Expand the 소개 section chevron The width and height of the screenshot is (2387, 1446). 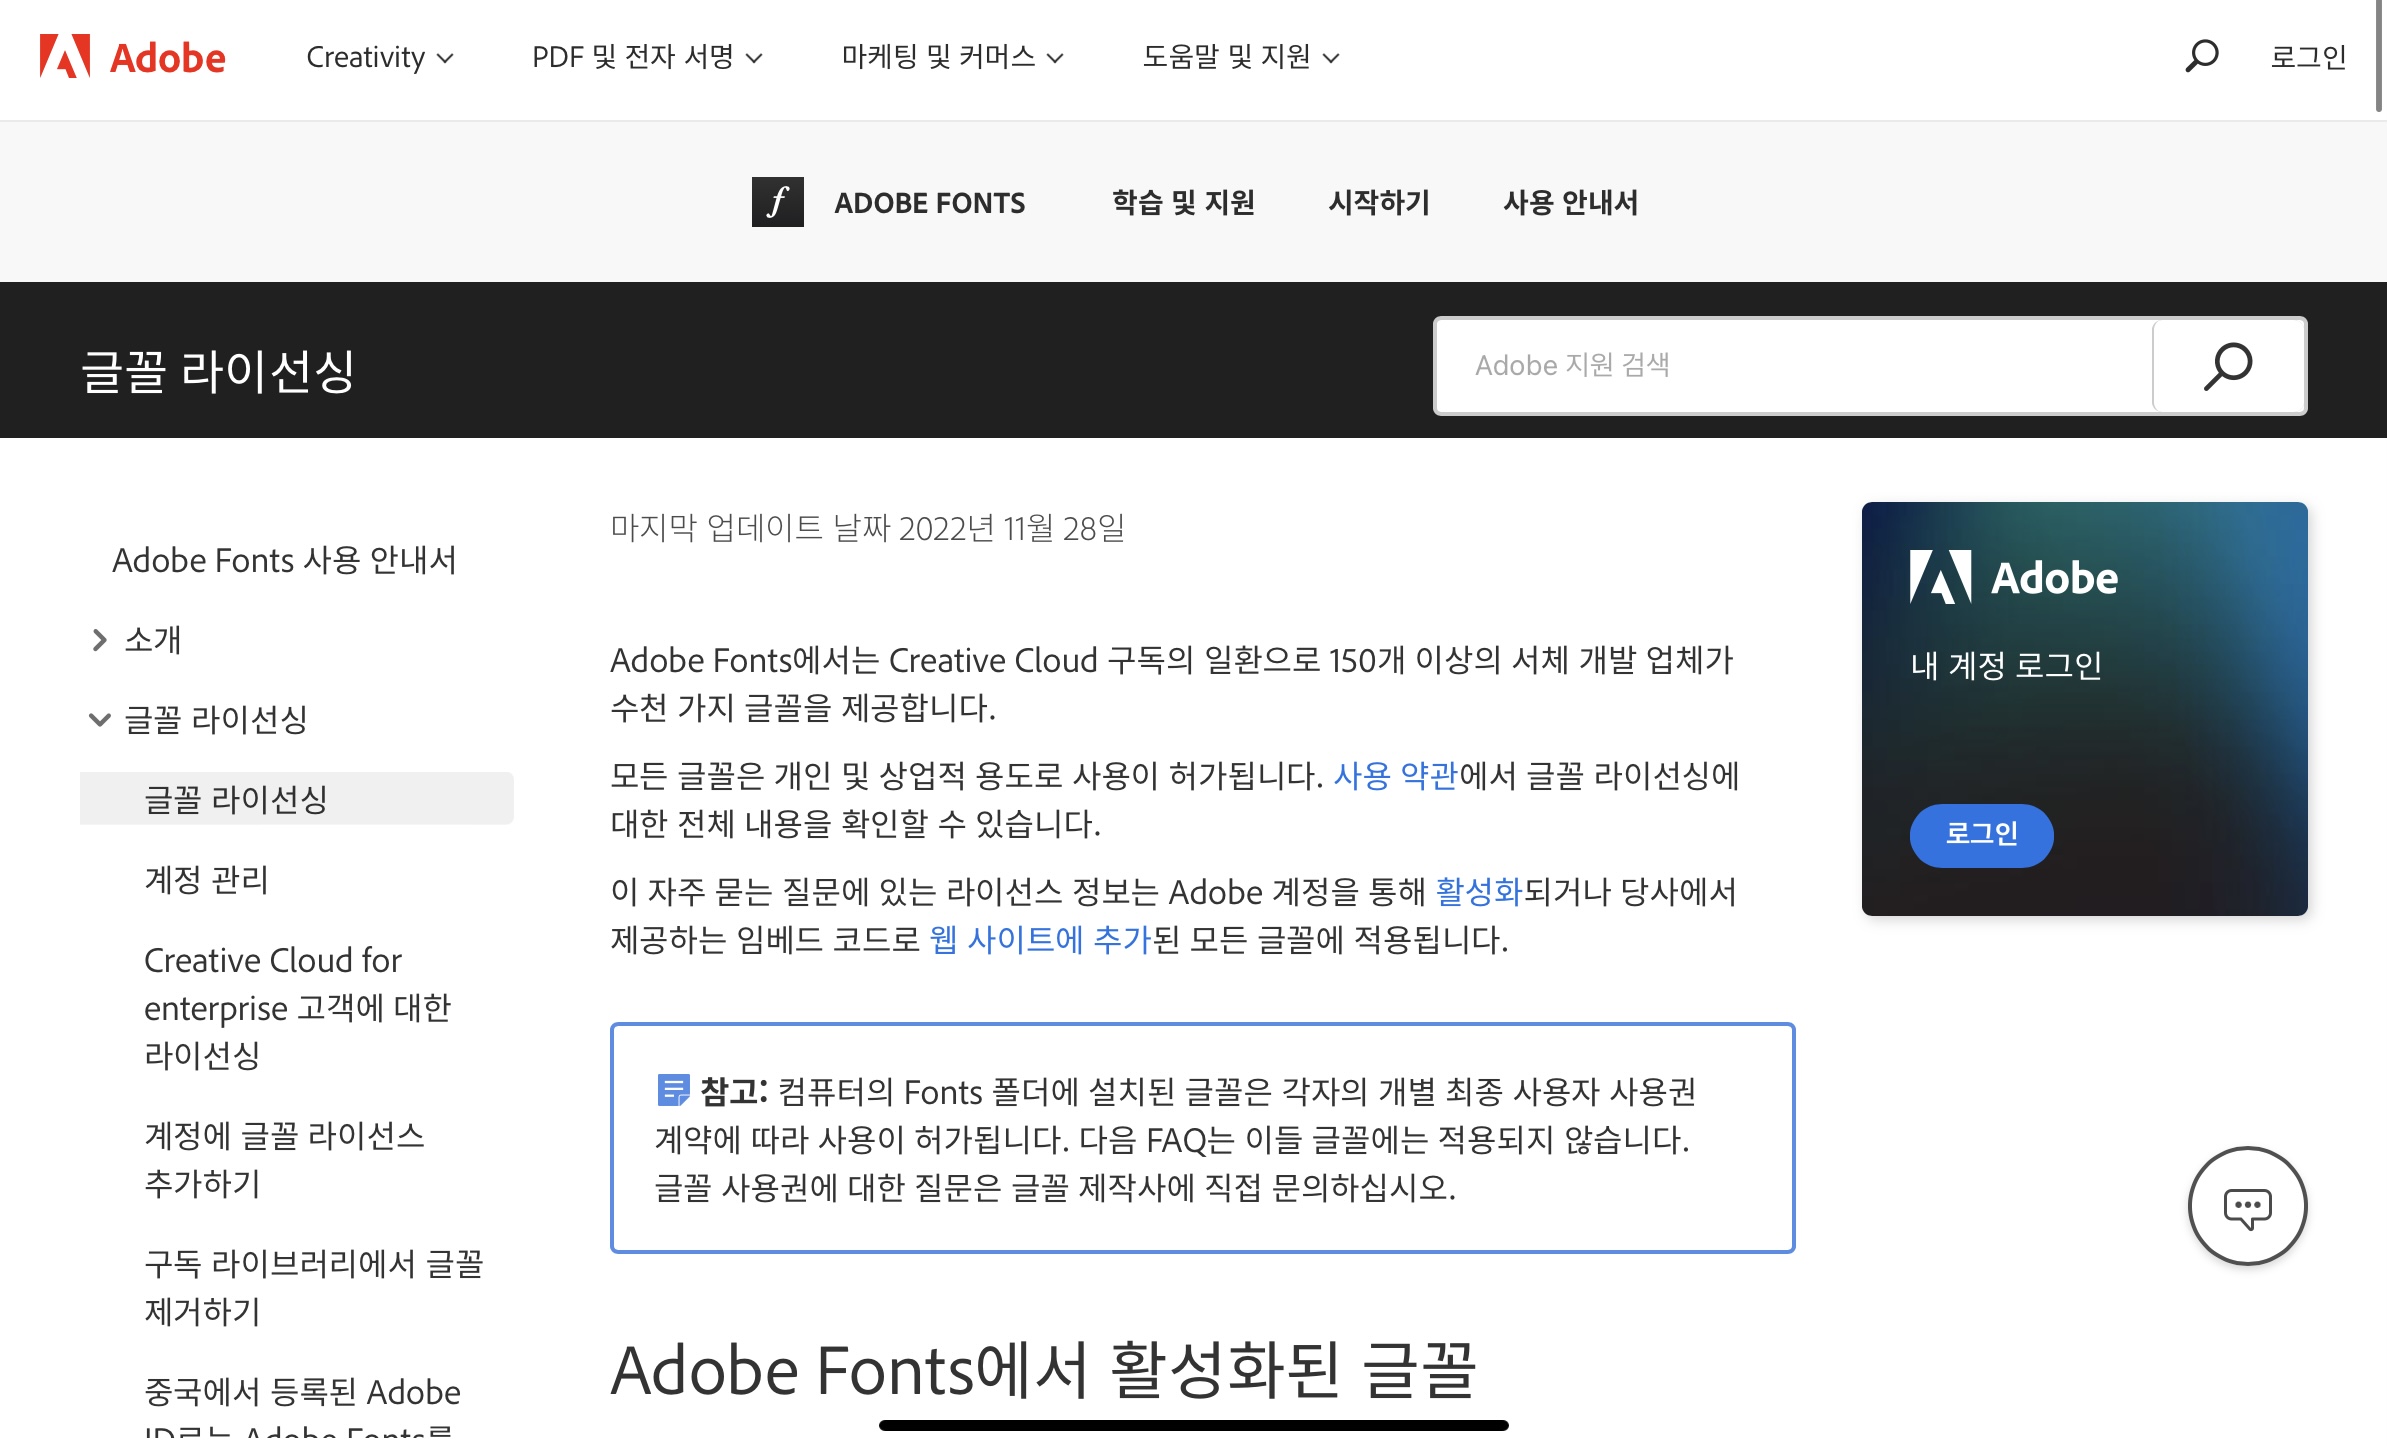click(x=99, y=640)
